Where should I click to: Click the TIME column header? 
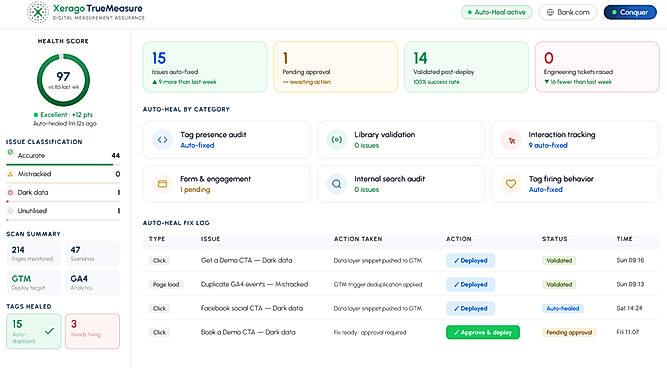624,239
